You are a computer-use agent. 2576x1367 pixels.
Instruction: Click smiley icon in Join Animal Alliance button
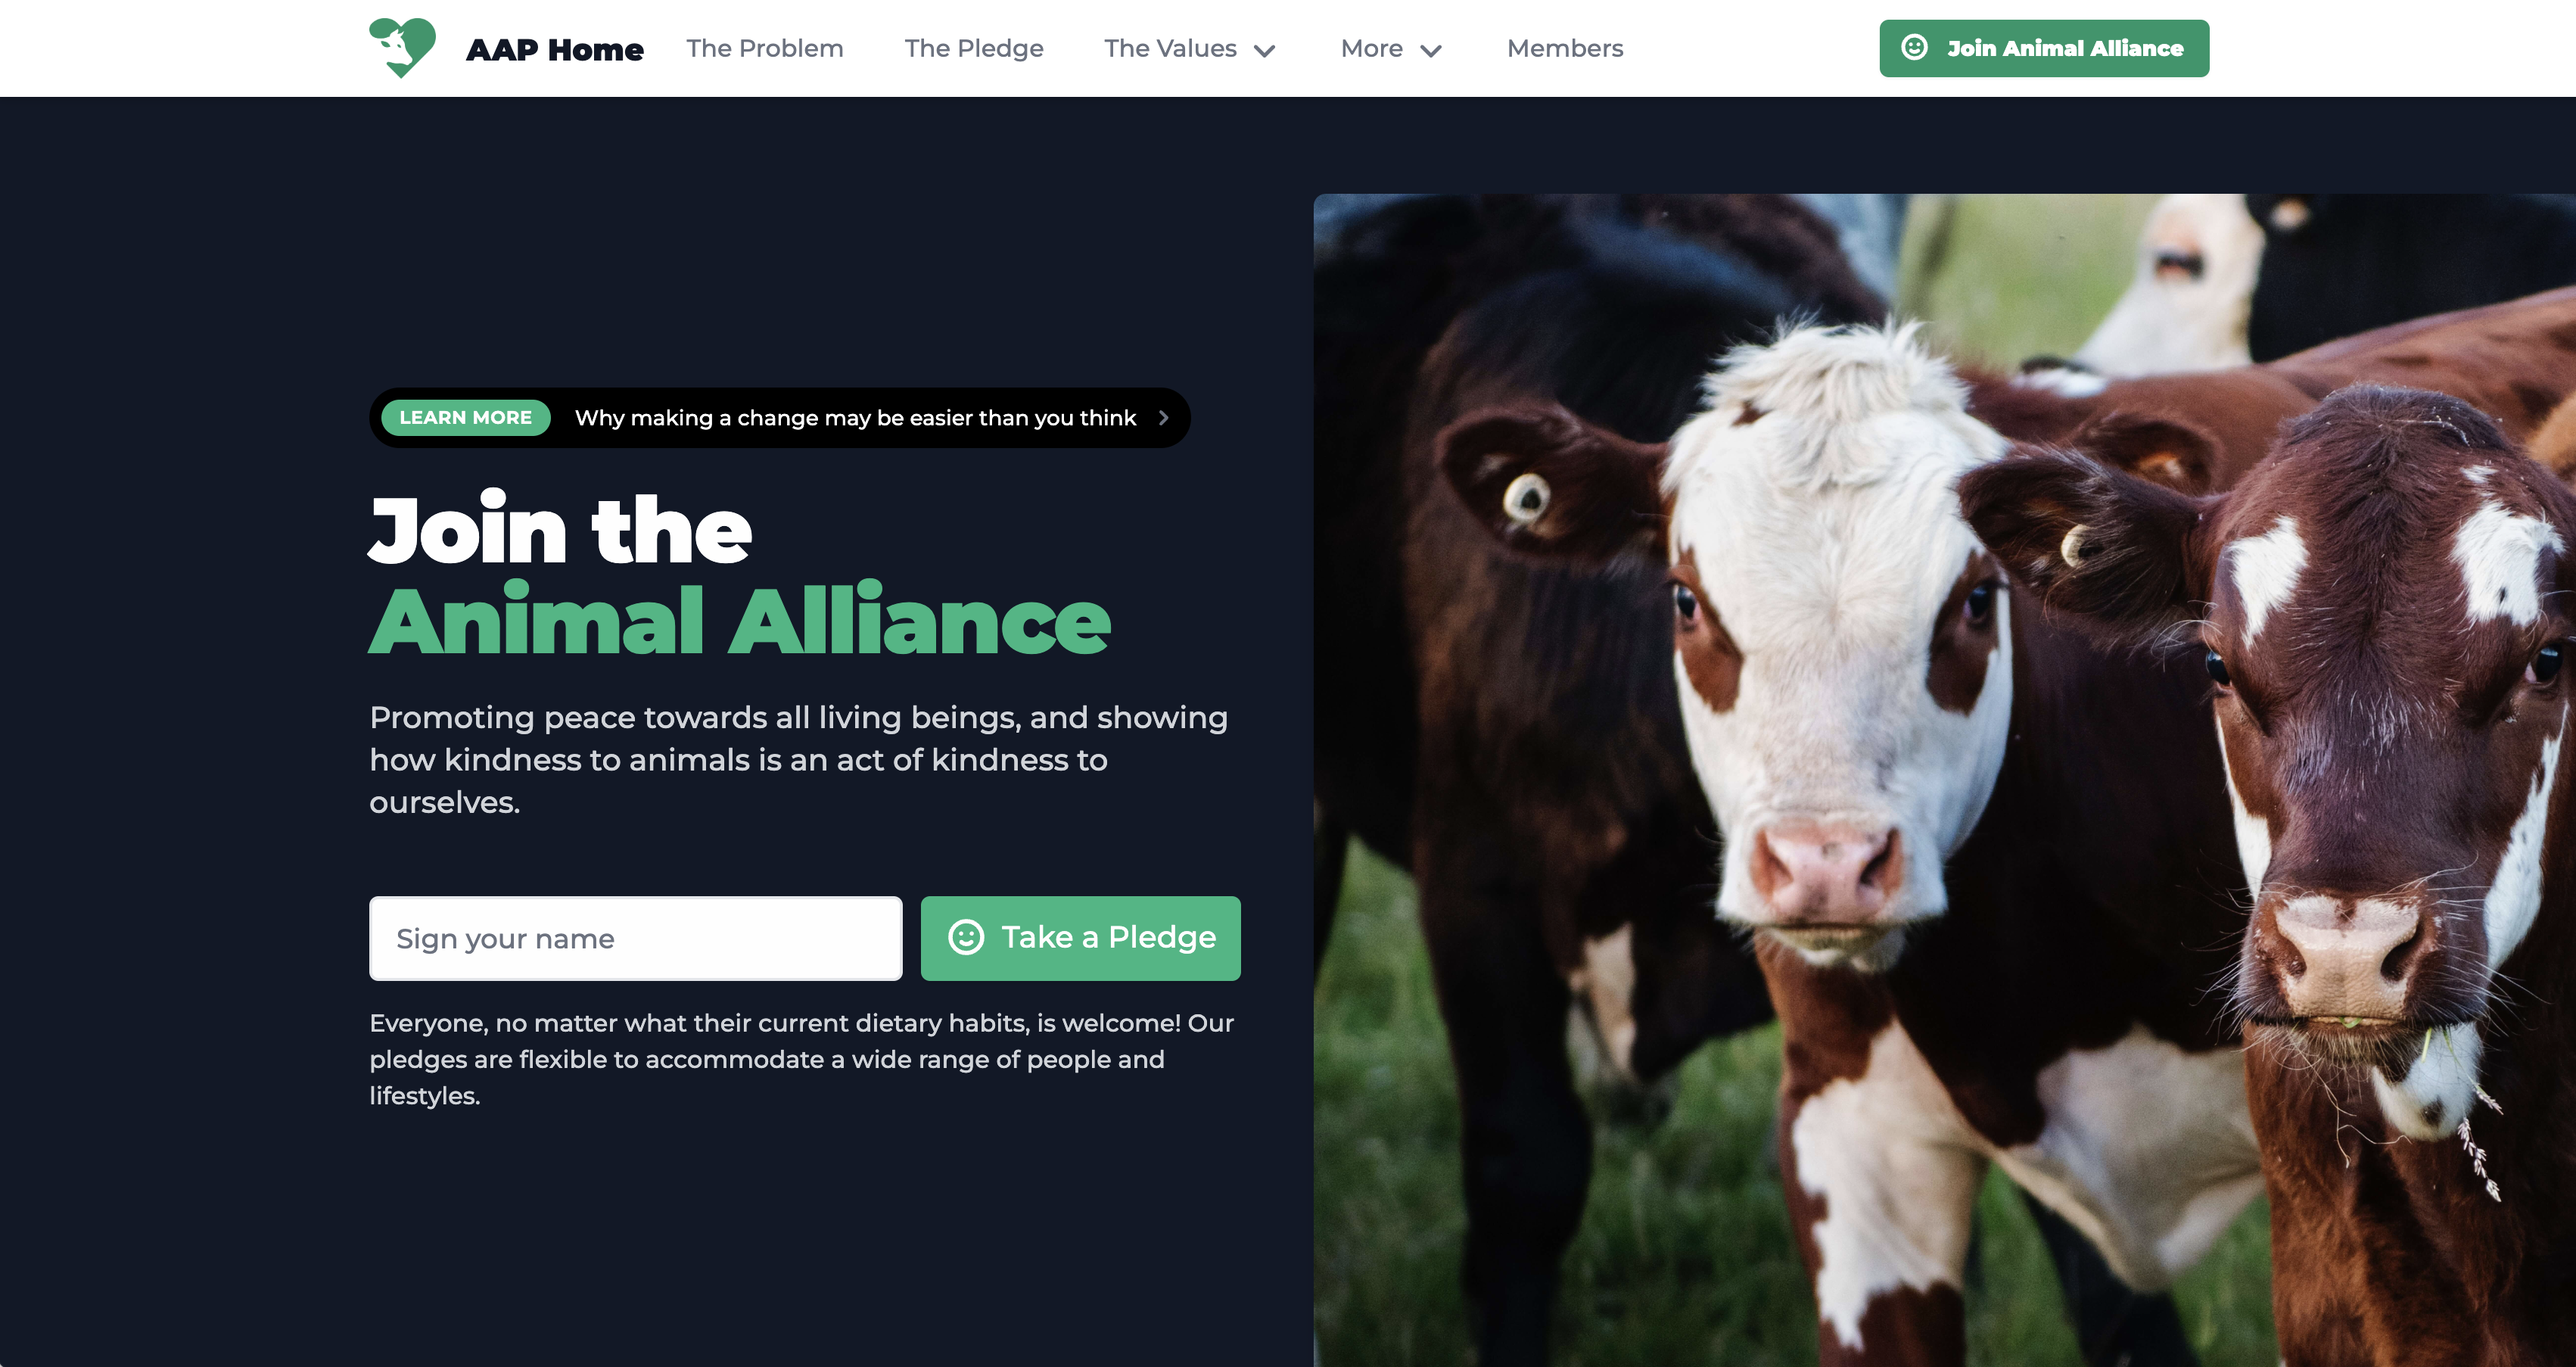pyautogui.click(x=1914, y=47)
